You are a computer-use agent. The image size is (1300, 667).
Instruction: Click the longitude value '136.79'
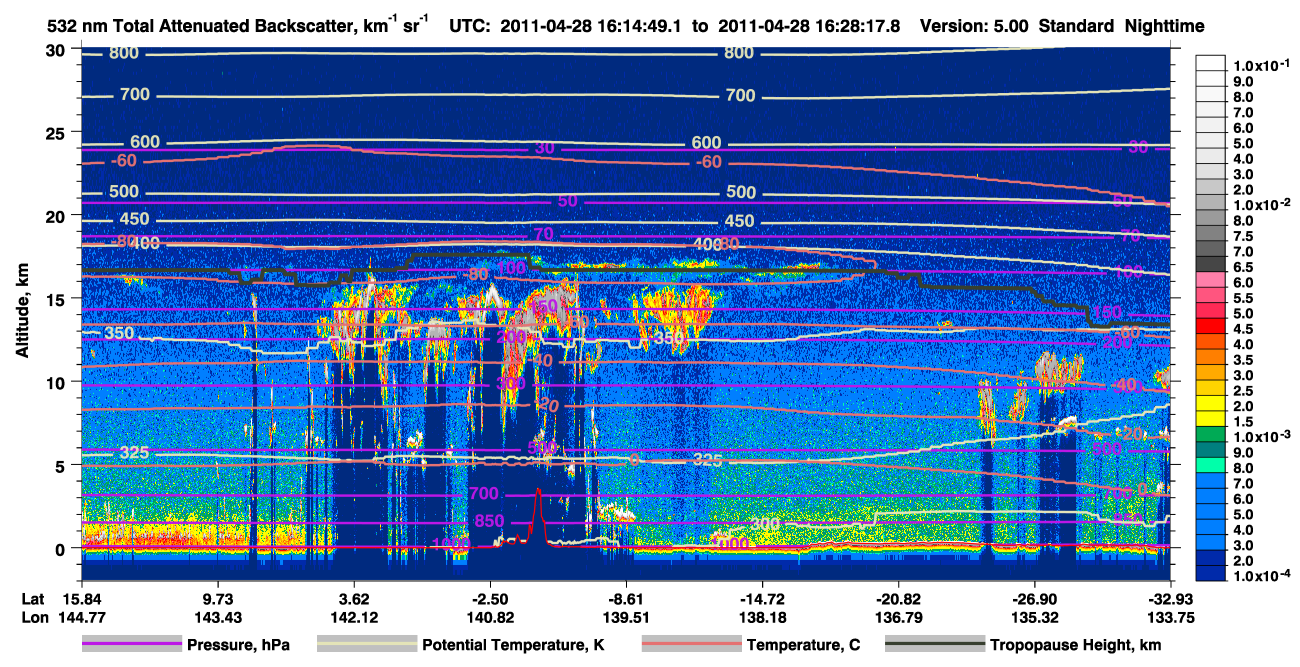(898, 617)
